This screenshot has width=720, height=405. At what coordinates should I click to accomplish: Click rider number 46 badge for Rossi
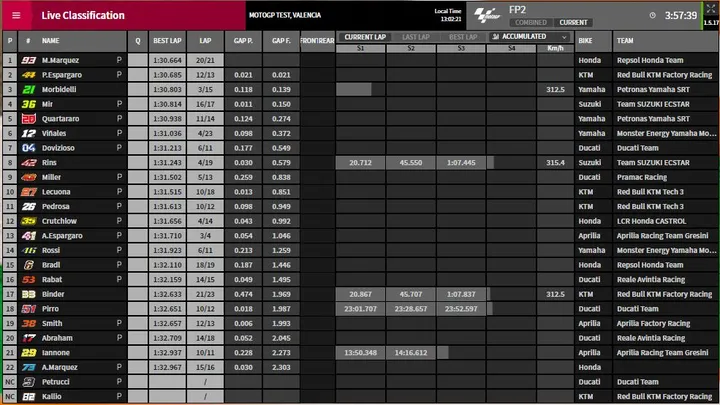pos(28,250)
